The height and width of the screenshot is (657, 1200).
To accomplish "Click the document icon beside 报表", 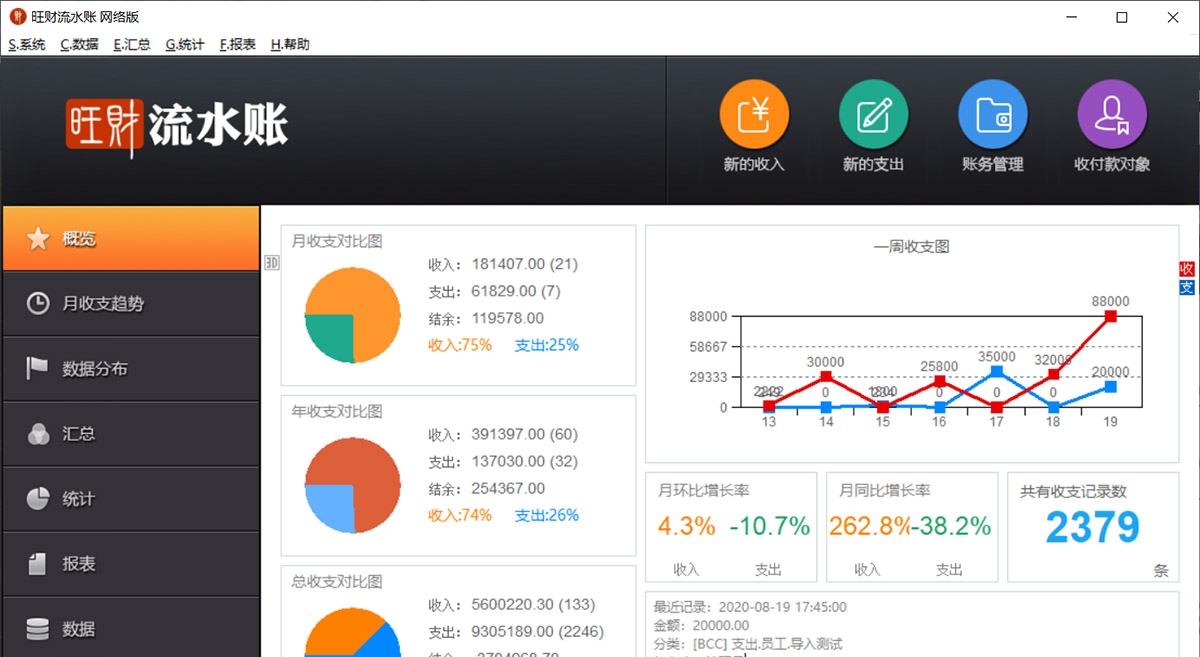I will tap(38, 564).
